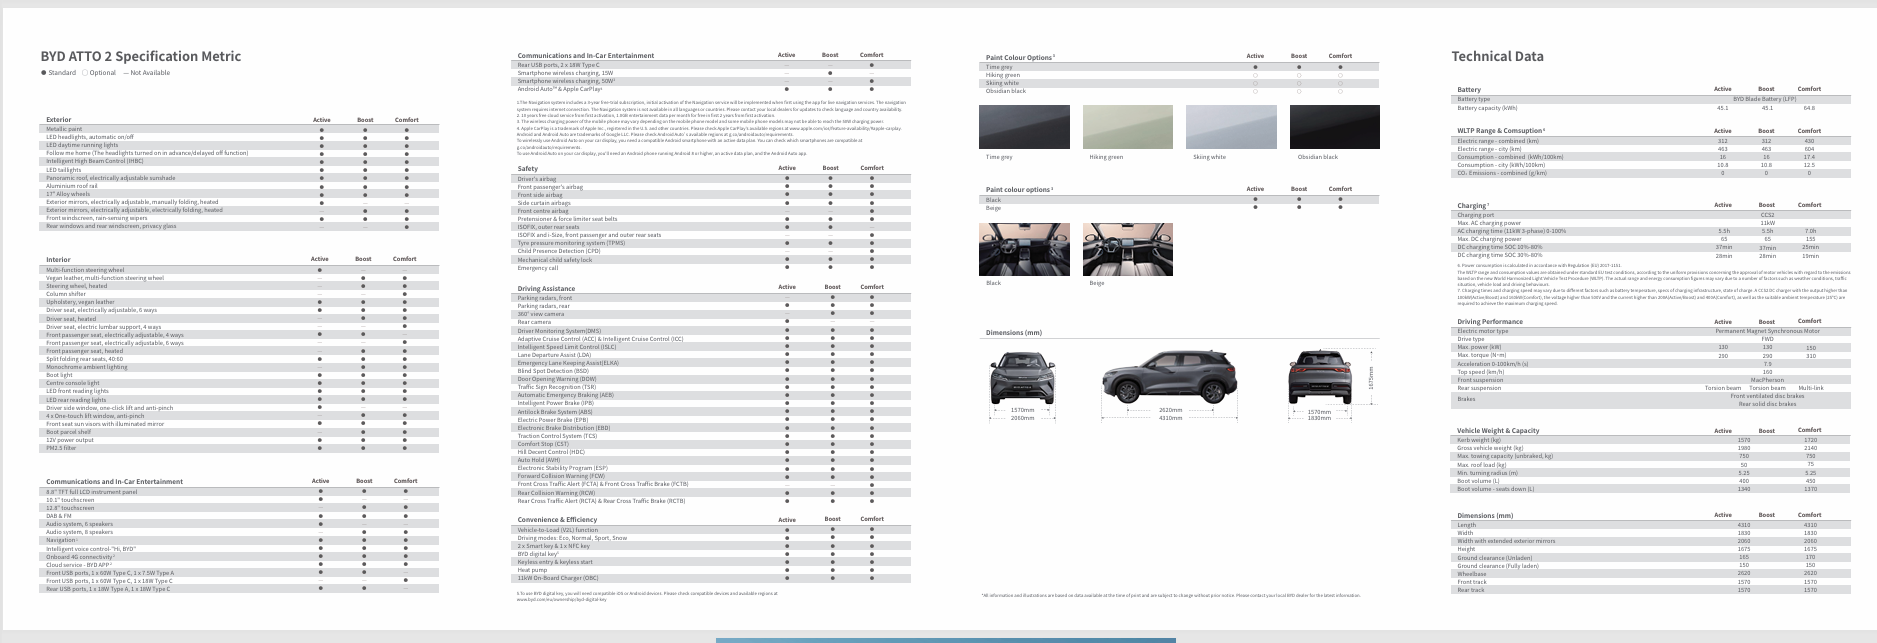
Task: Click the '2620mm' wheelbase label under side view
Action: [1170, 410]
